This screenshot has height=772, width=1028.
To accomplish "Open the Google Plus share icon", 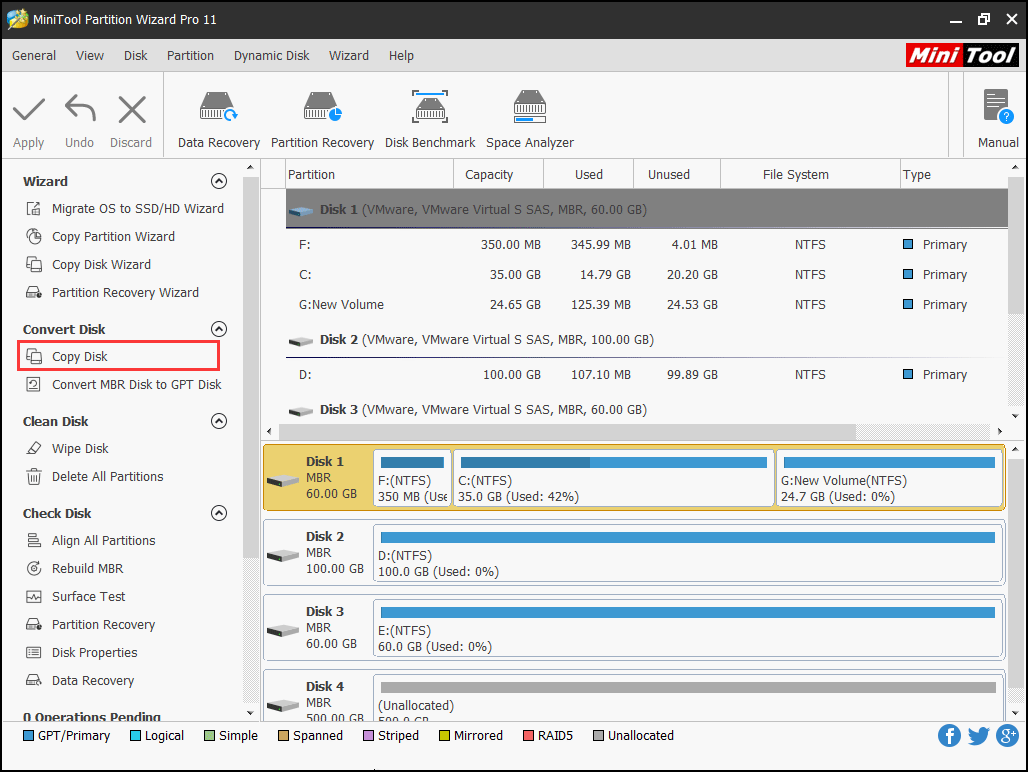I will (x=1008, y=735).
